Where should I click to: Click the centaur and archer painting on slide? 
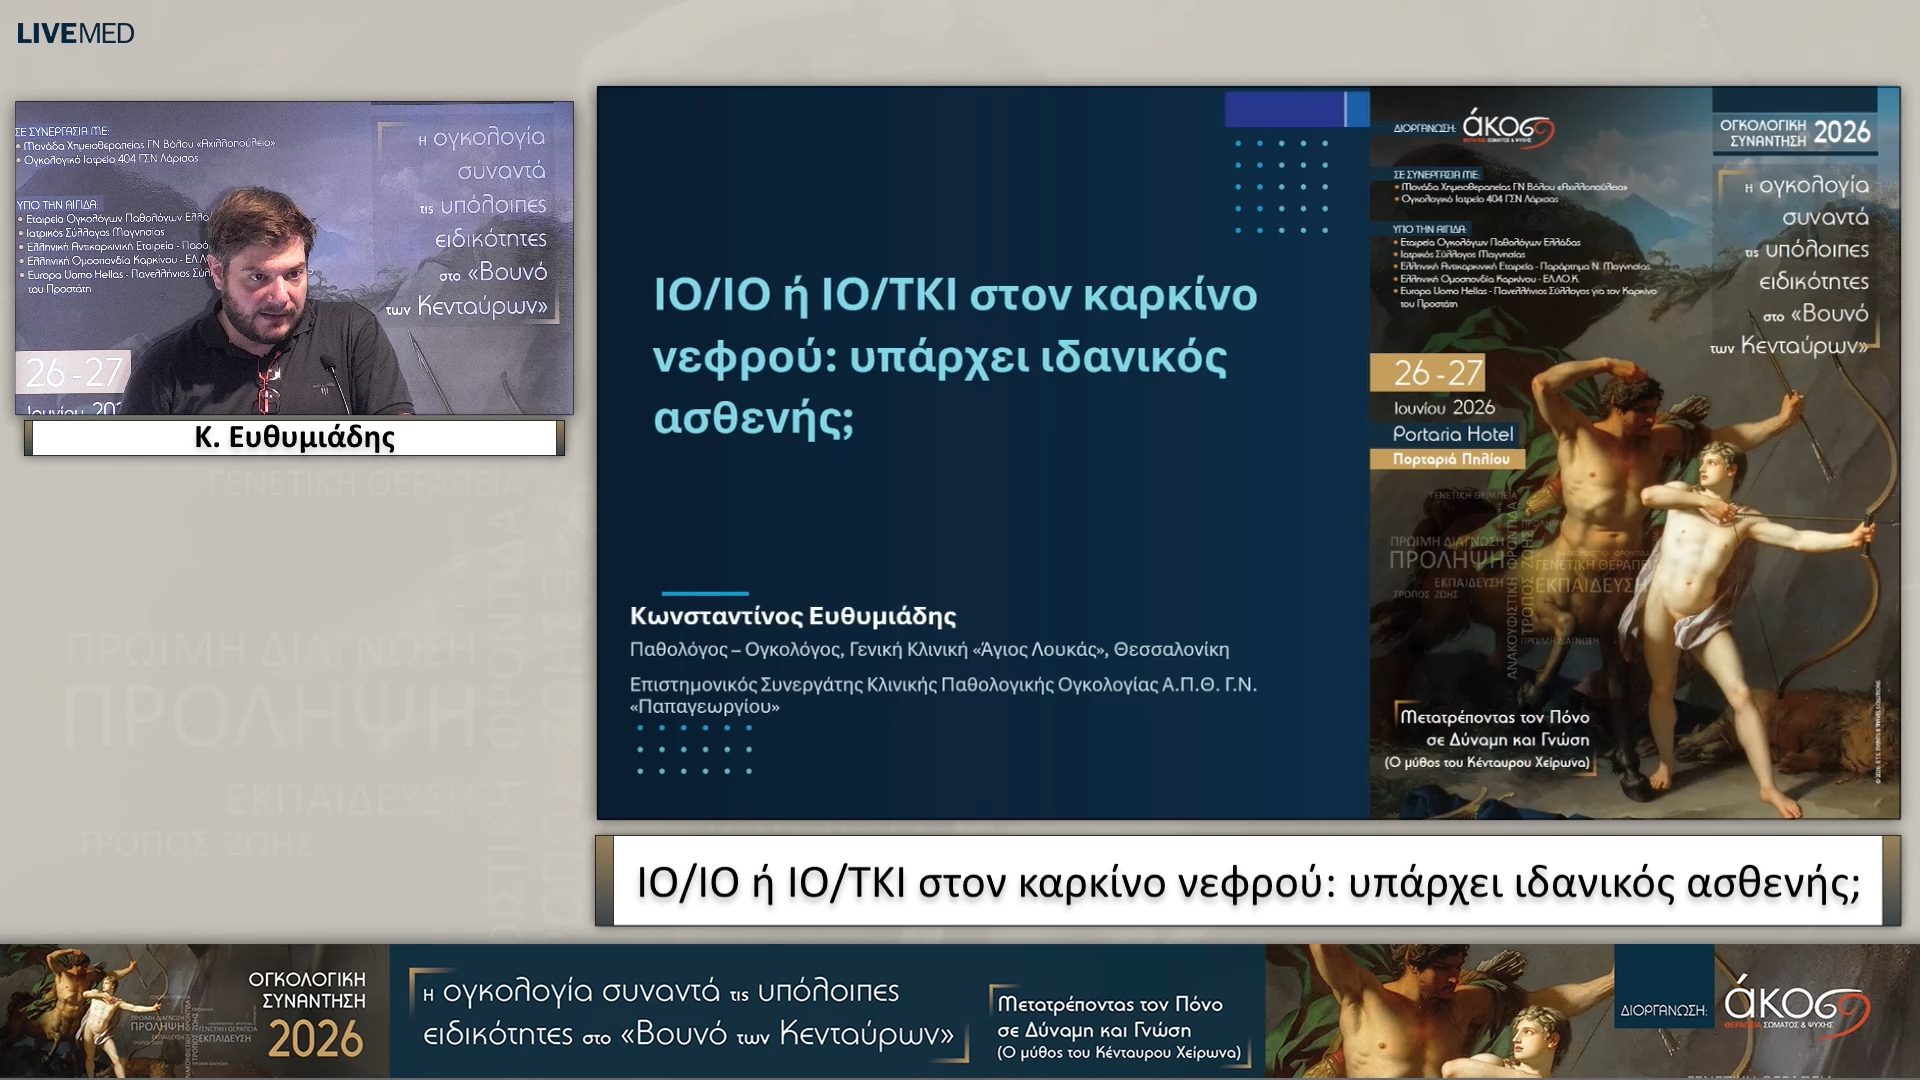pyautogui.click(x=1700, y=580)
